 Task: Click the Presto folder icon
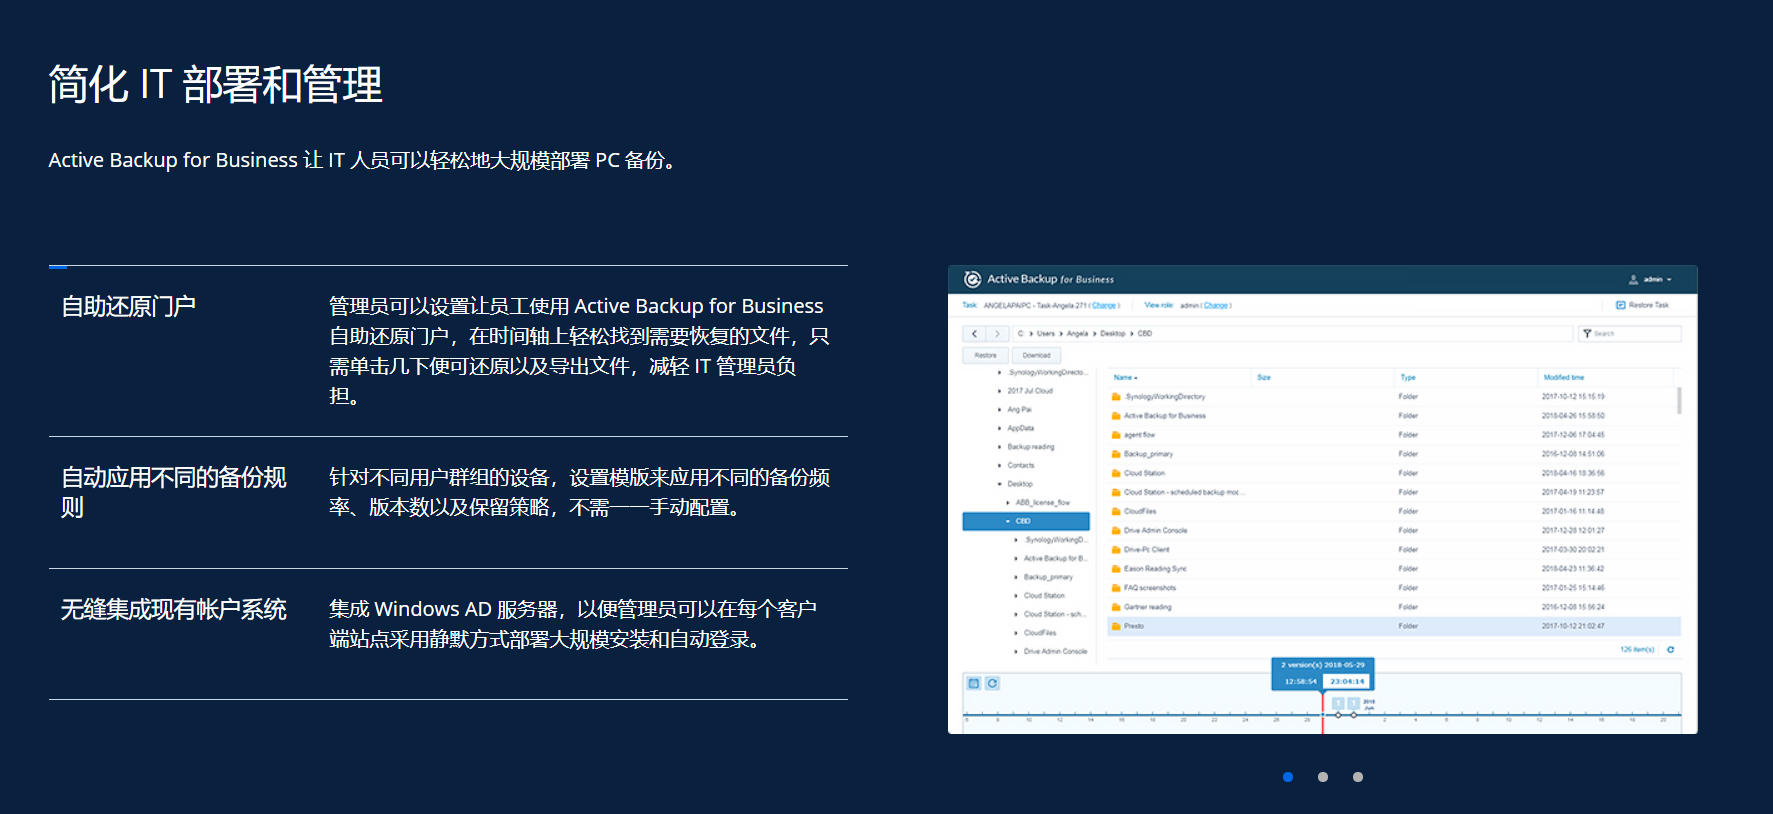[x=1116, y=626]
